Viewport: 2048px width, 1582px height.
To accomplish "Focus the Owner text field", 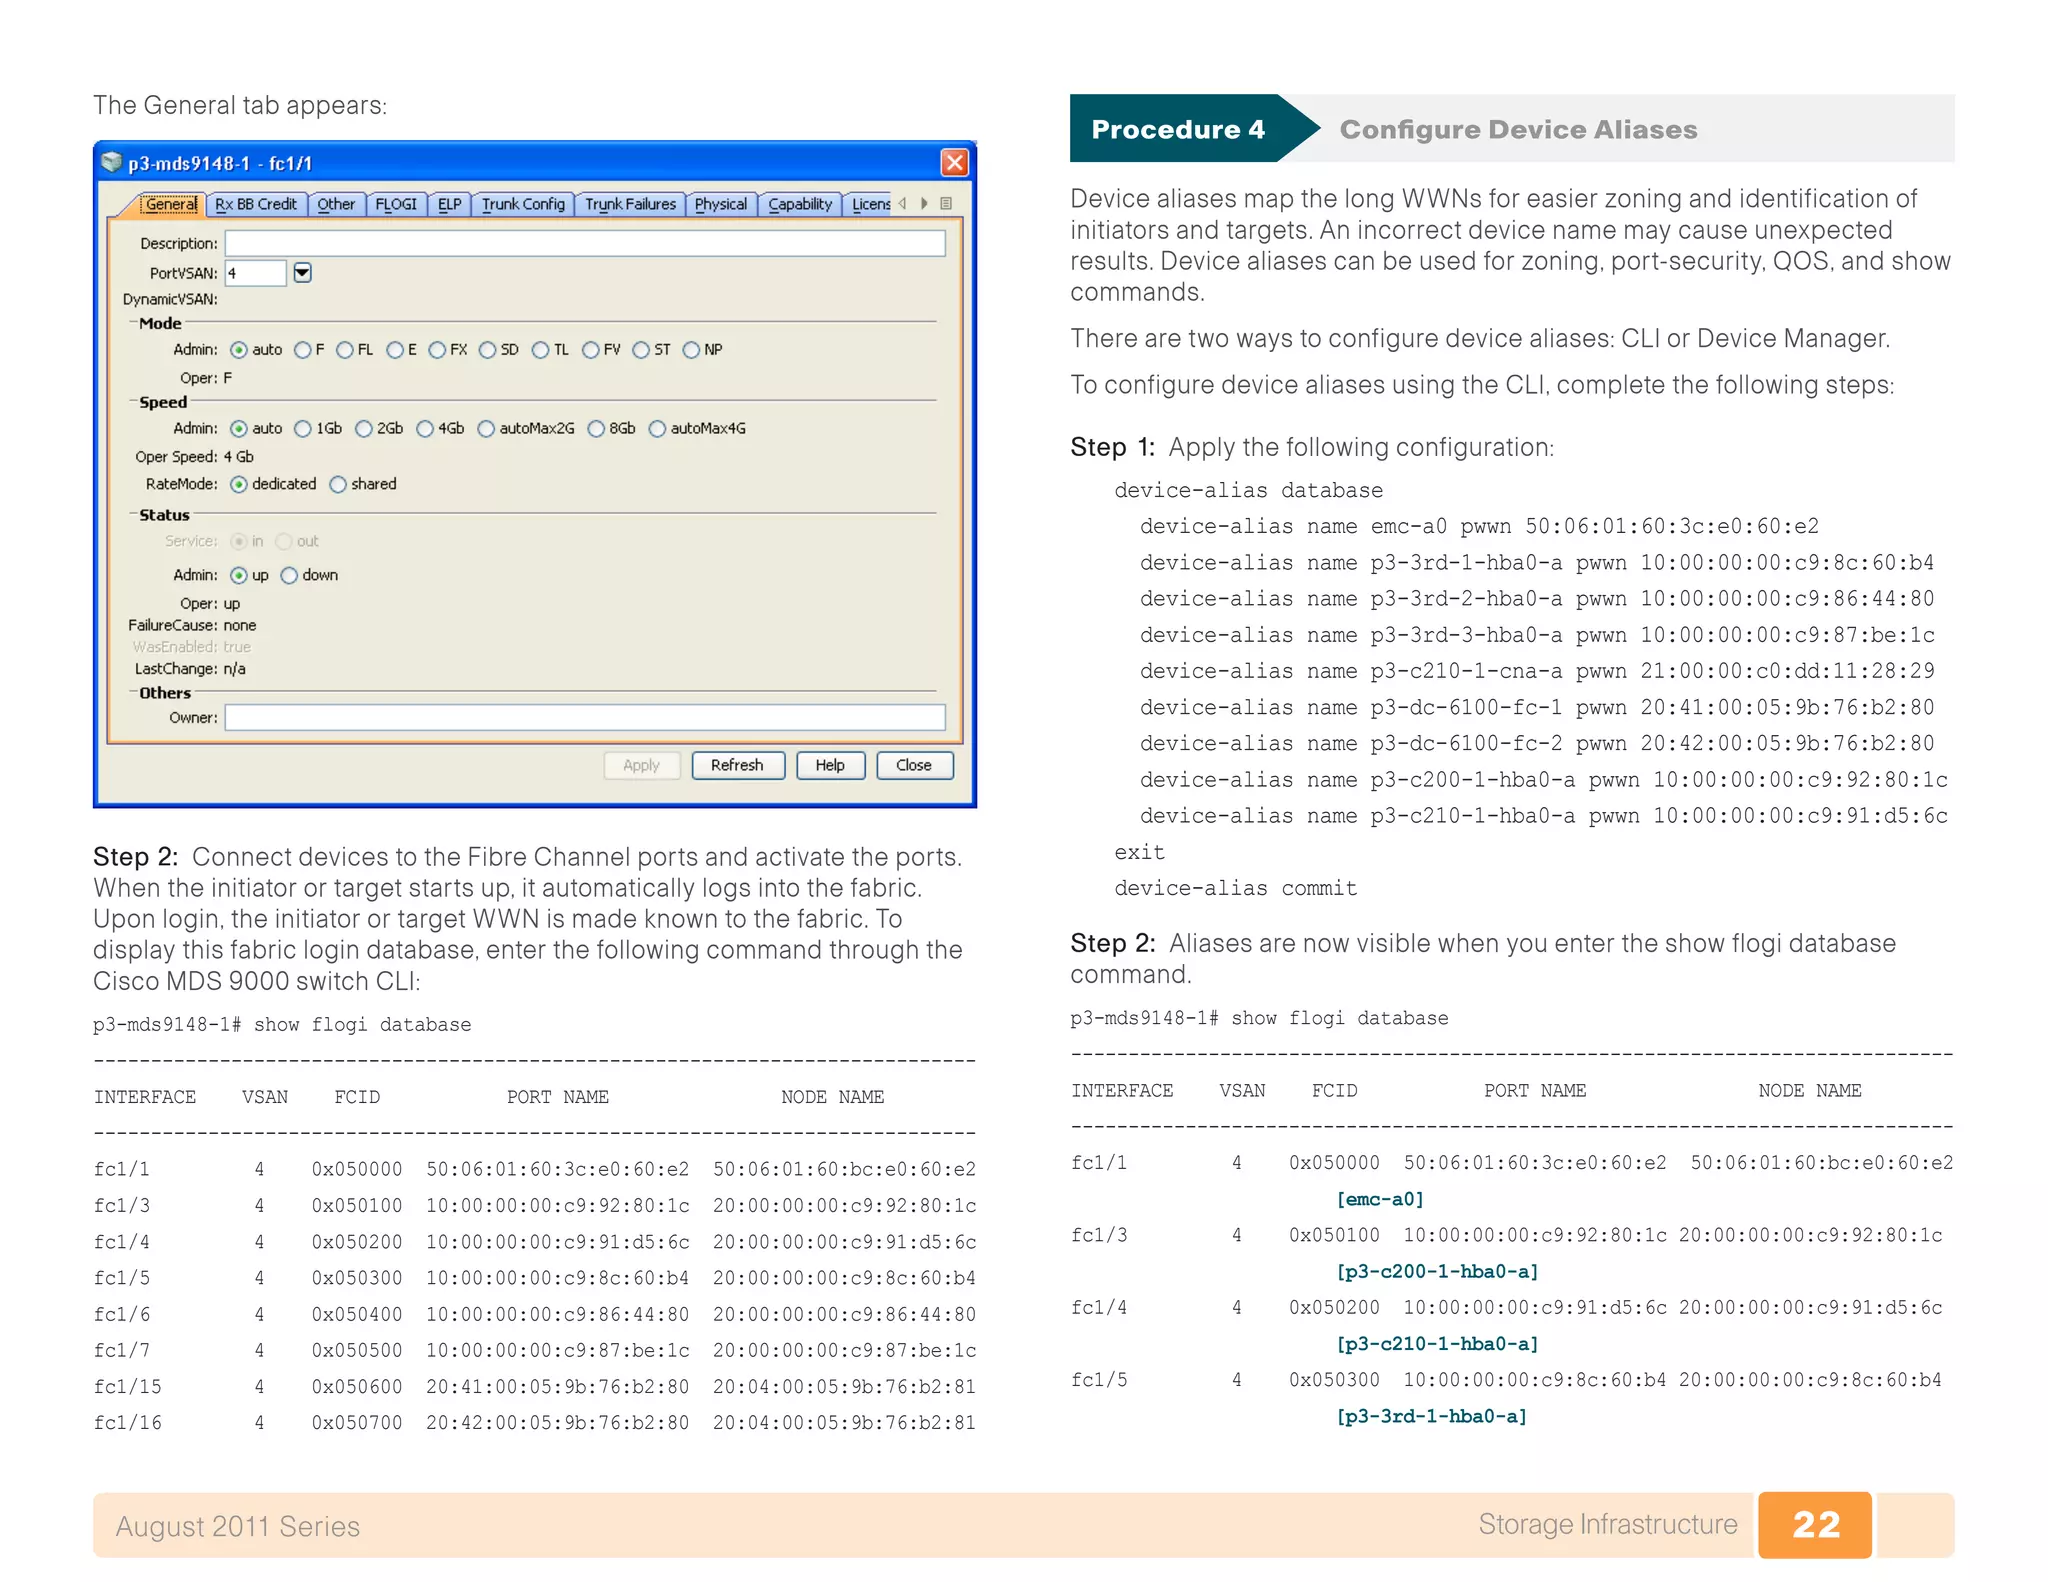I will pos(584,717).
